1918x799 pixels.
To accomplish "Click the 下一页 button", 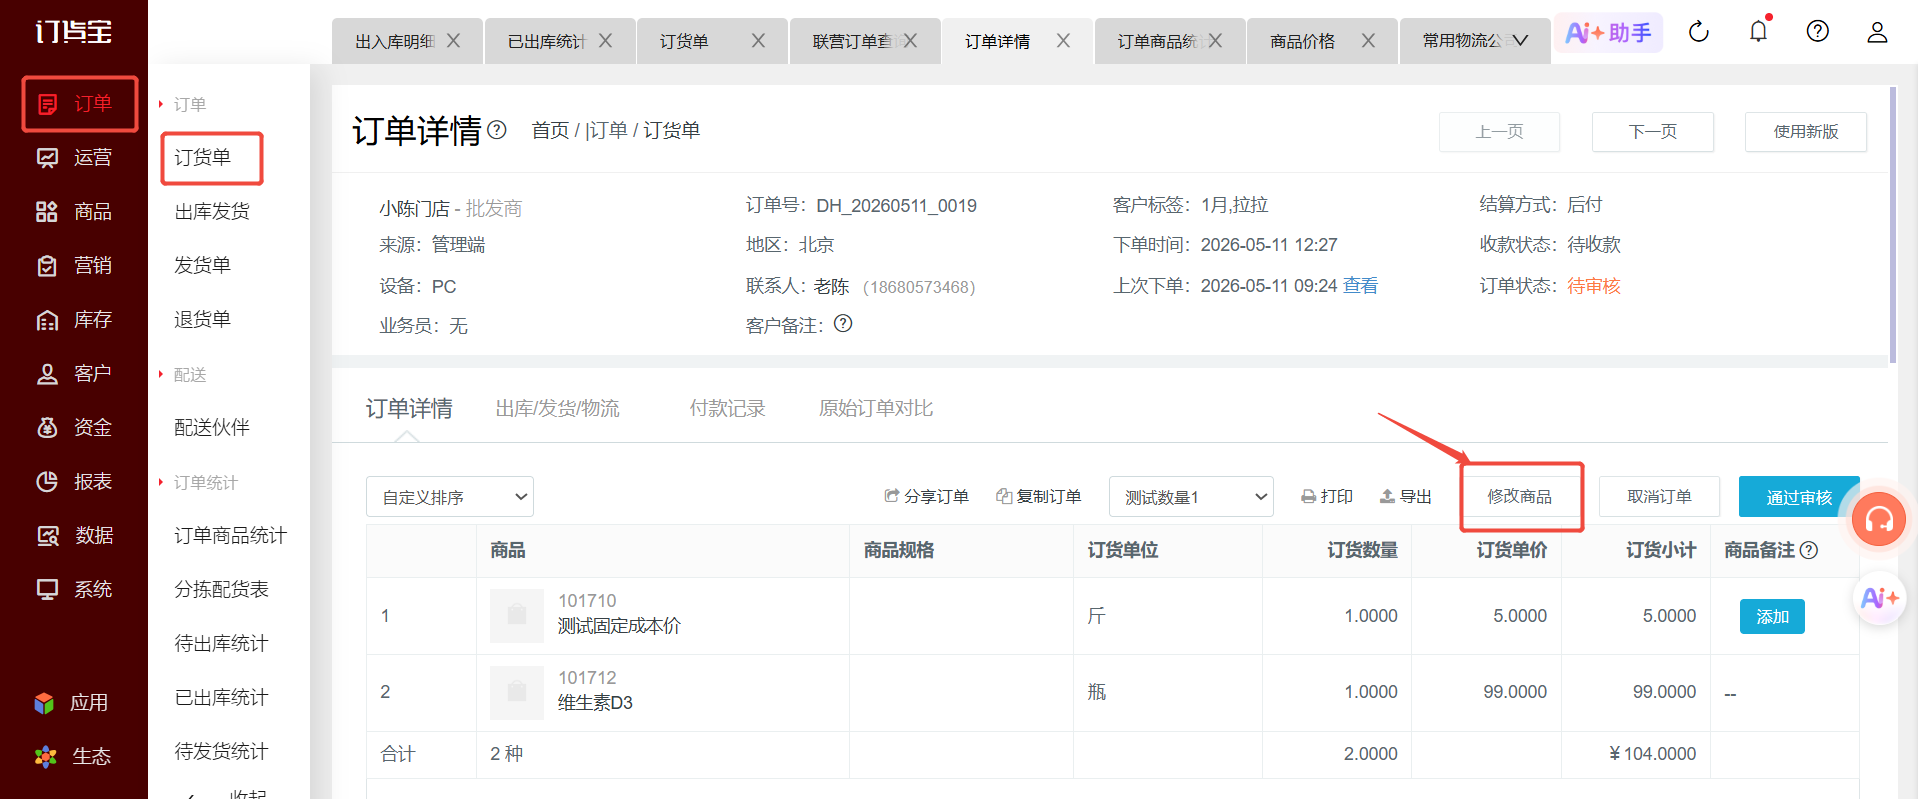I will (1653, 132).
